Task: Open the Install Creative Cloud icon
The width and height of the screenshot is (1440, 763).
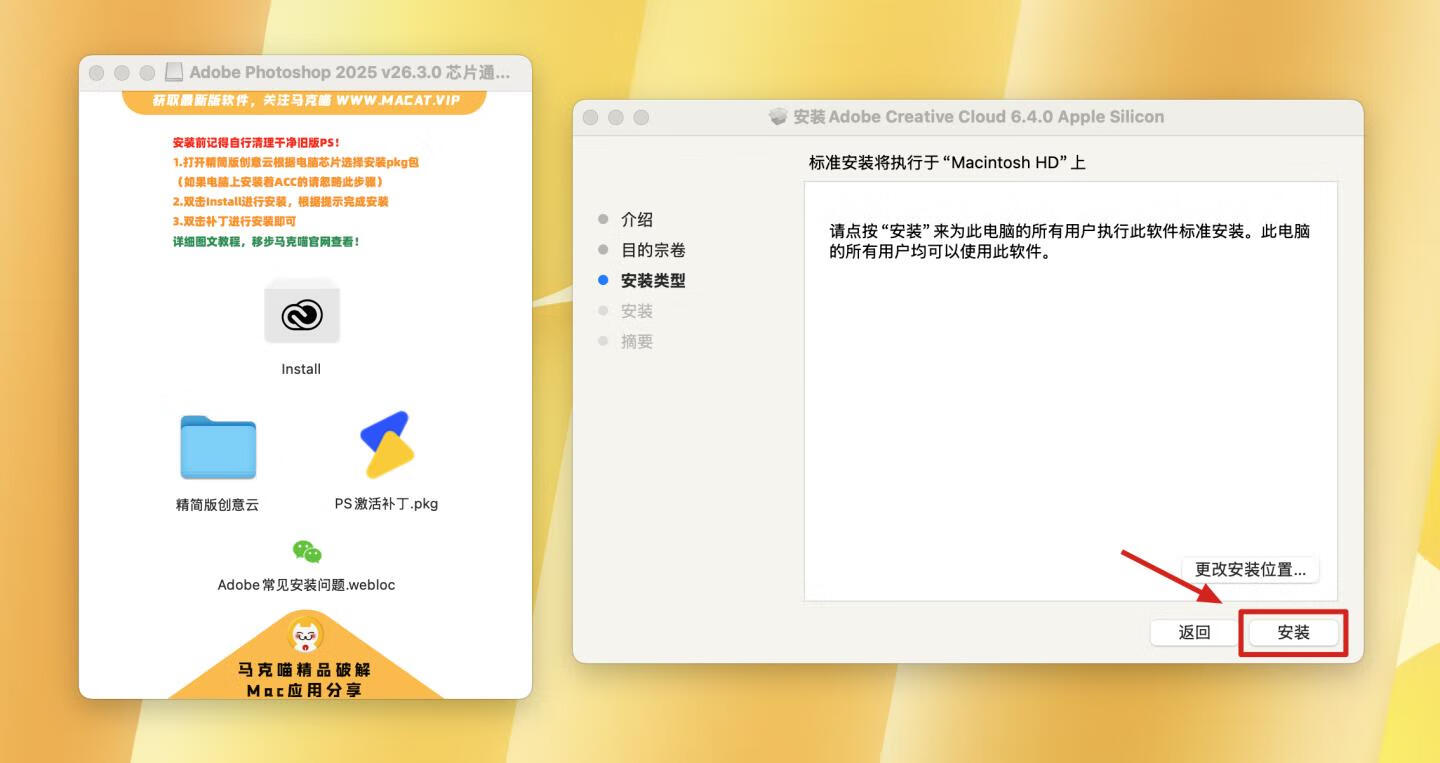Action: coord(302,313)
